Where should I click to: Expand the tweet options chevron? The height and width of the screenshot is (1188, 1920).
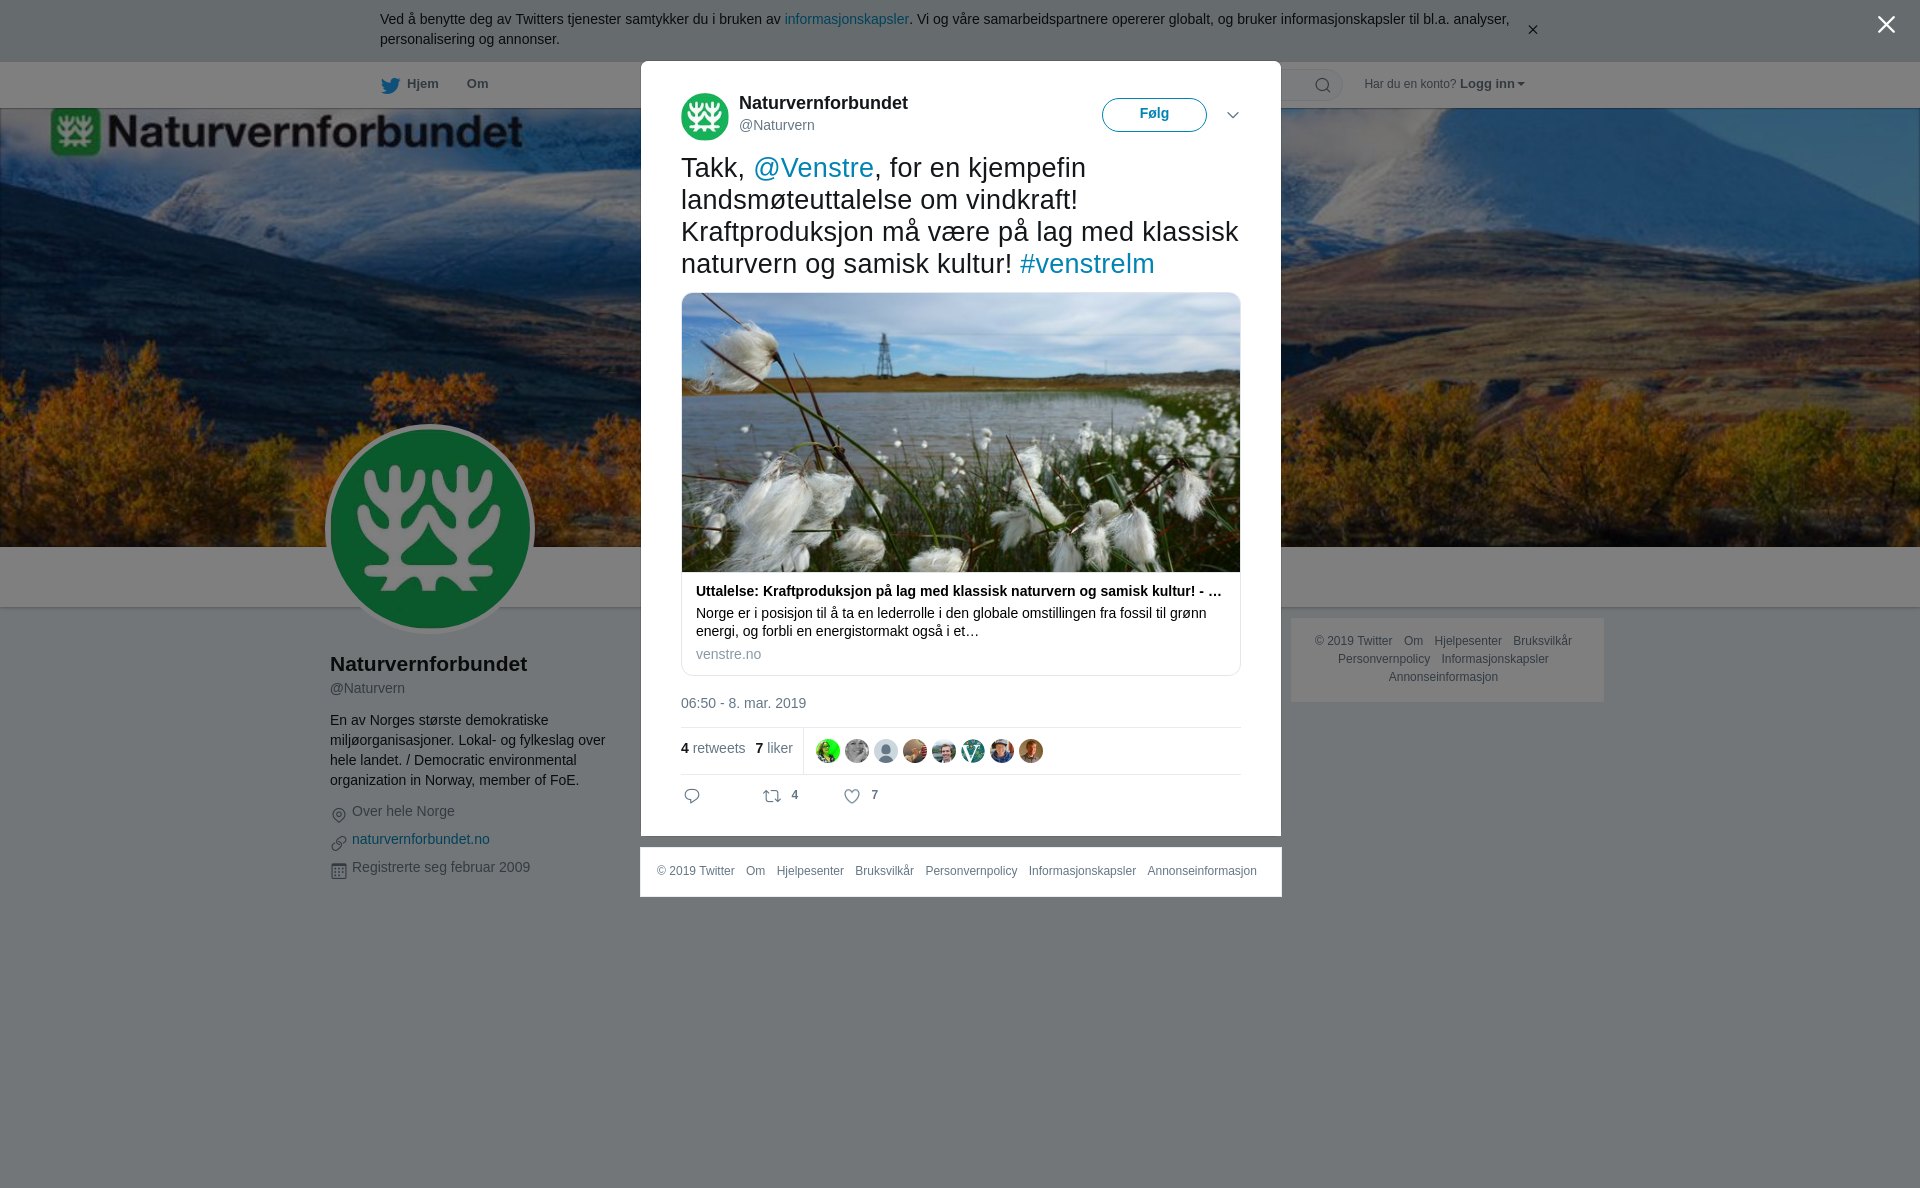(1233, 115)
